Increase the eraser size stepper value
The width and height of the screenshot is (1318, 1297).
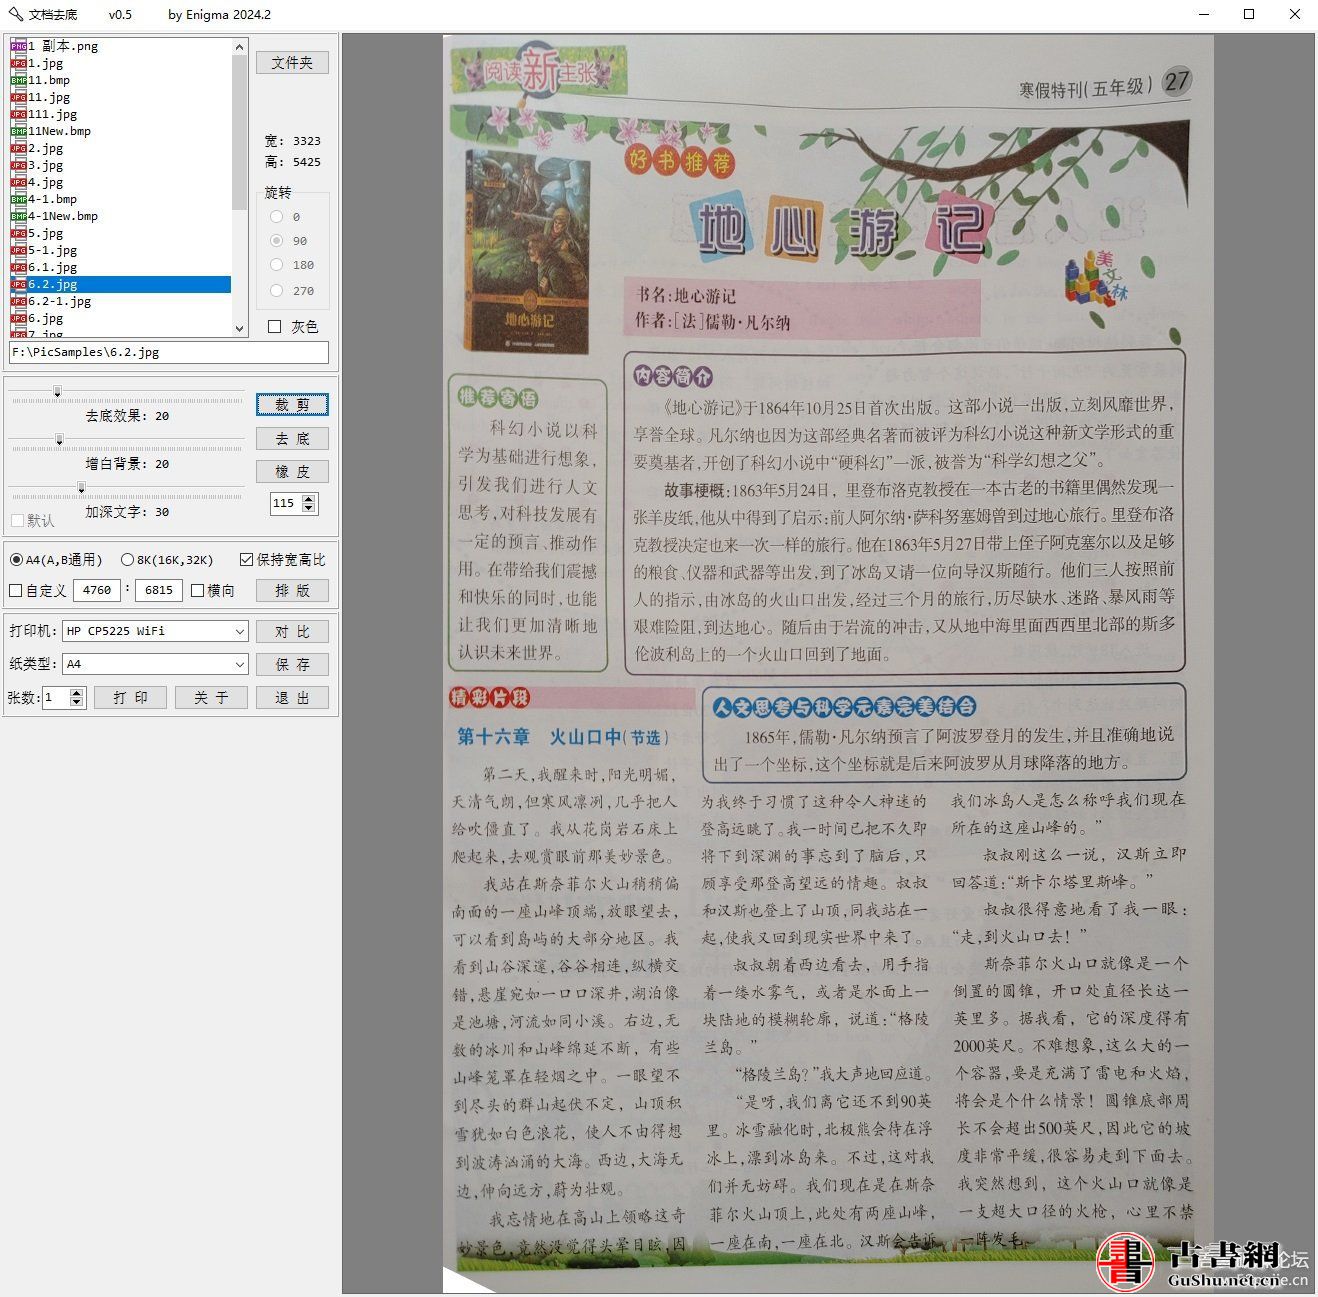309,499
